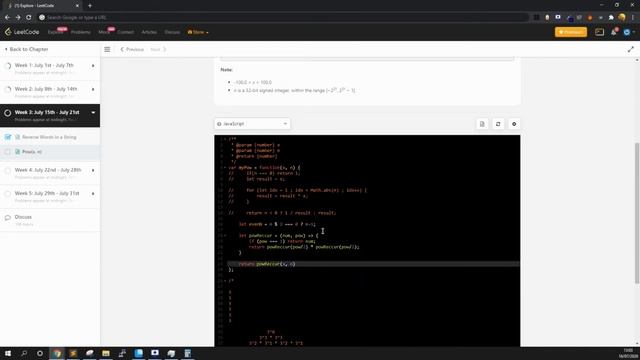Toggle the sidebar hamburger menu
Screen dimensions: 640x360
tap(107, 49)
